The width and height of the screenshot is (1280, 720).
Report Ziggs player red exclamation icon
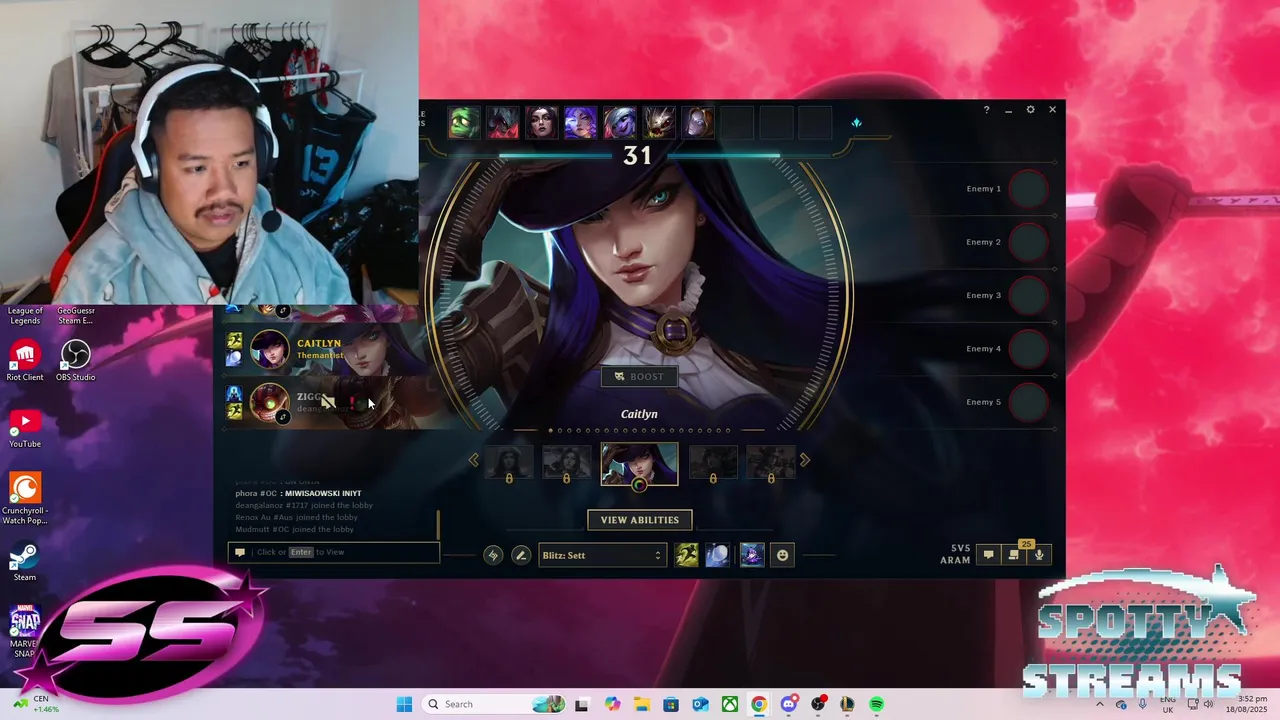point(352,403)
